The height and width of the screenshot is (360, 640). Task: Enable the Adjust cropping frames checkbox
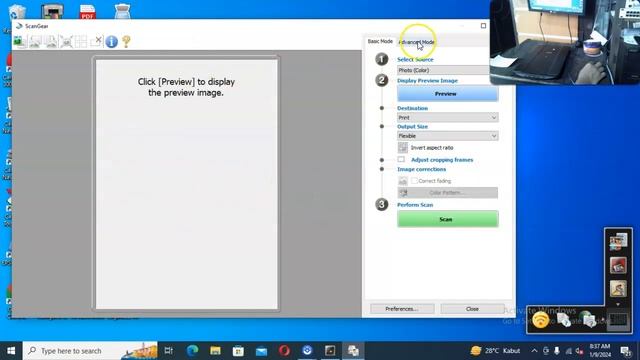[x=401, y=159]
